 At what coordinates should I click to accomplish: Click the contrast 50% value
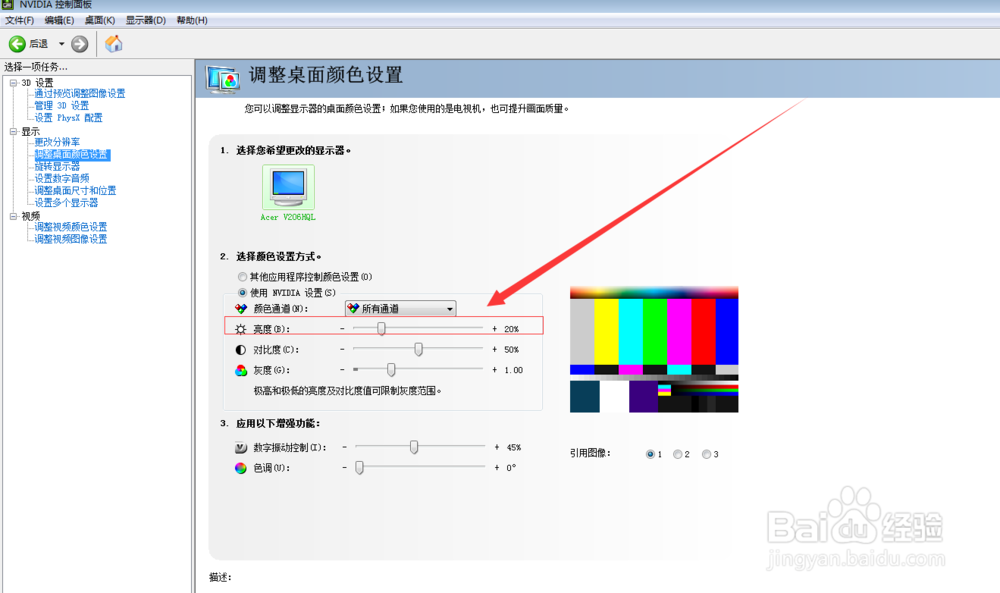pos(511,349)
